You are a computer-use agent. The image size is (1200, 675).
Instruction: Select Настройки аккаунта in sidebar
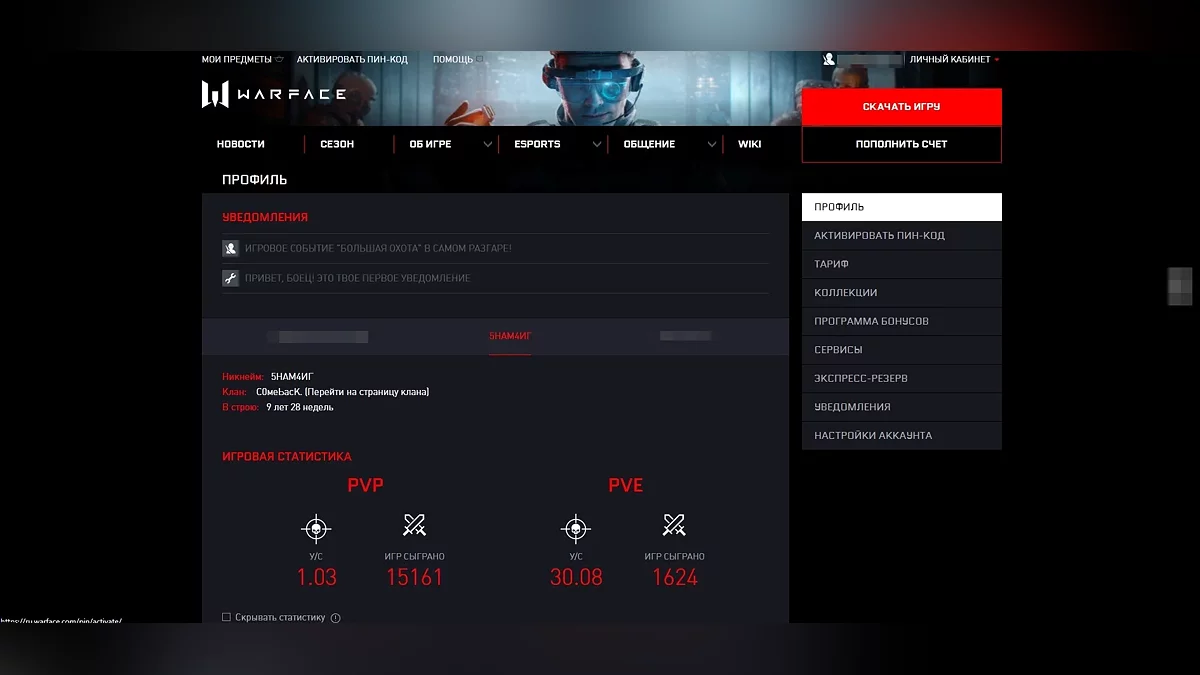pos(902,436)
